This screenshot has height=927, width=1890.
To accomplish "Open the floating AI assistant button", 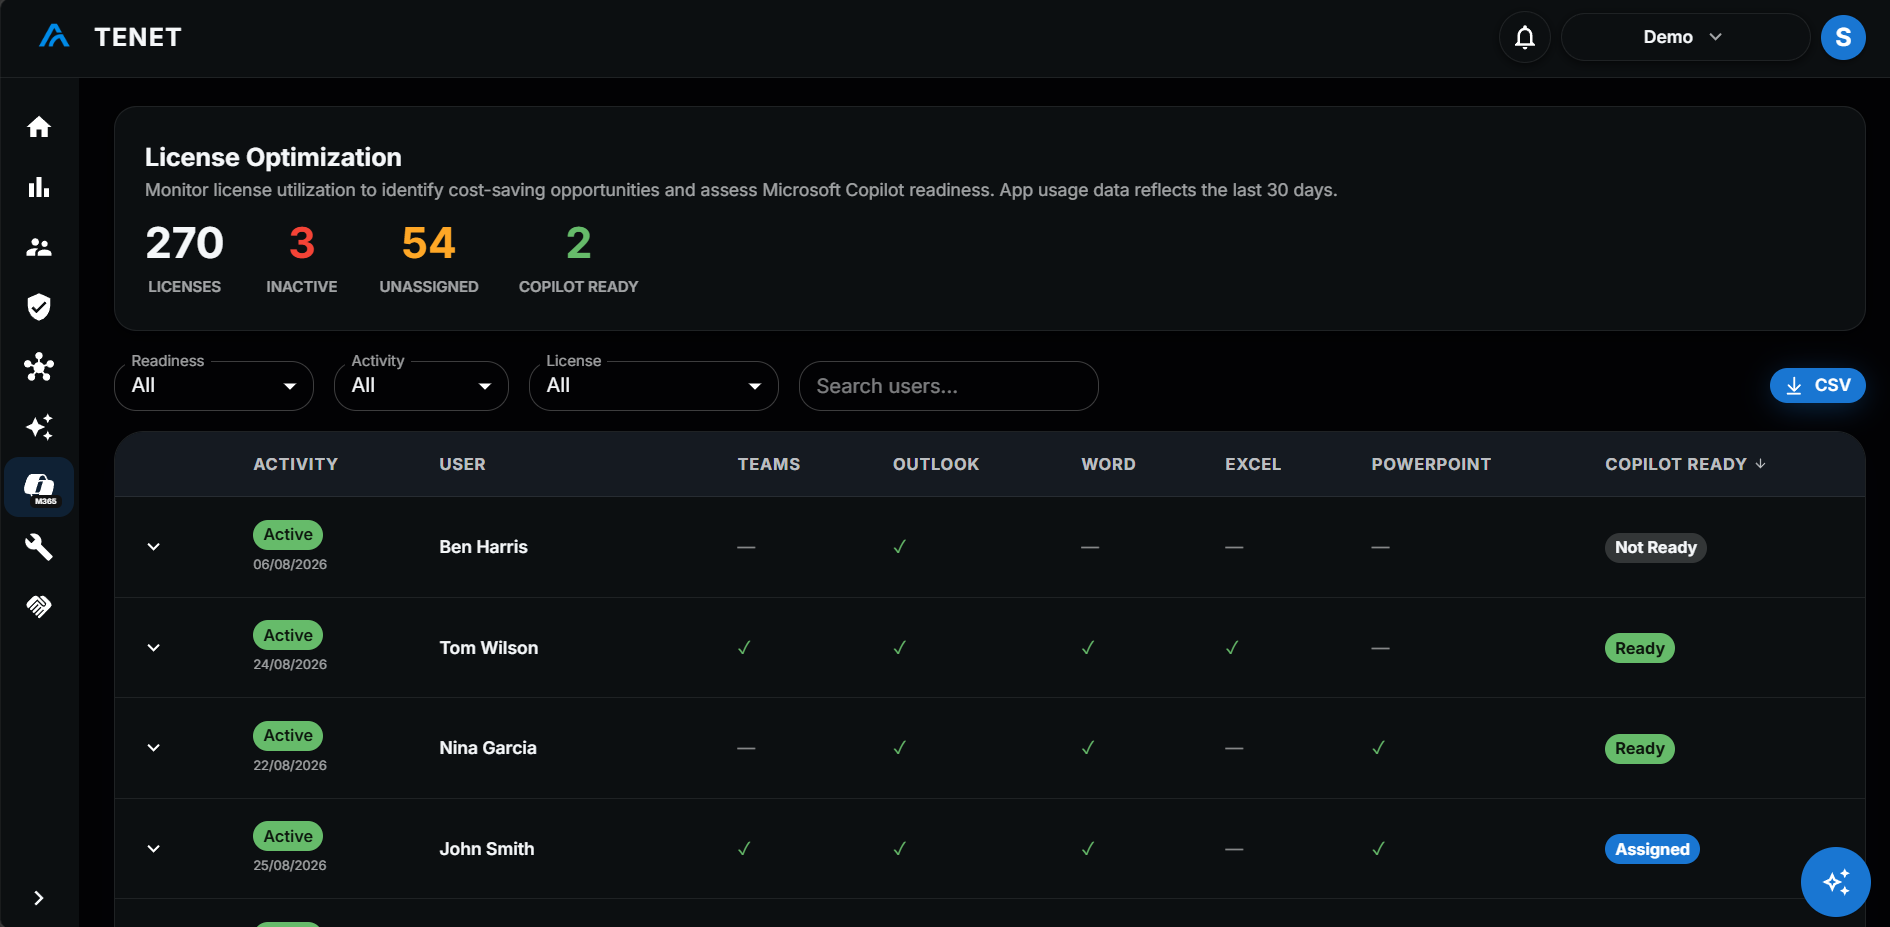I will tap(1835, 882).
